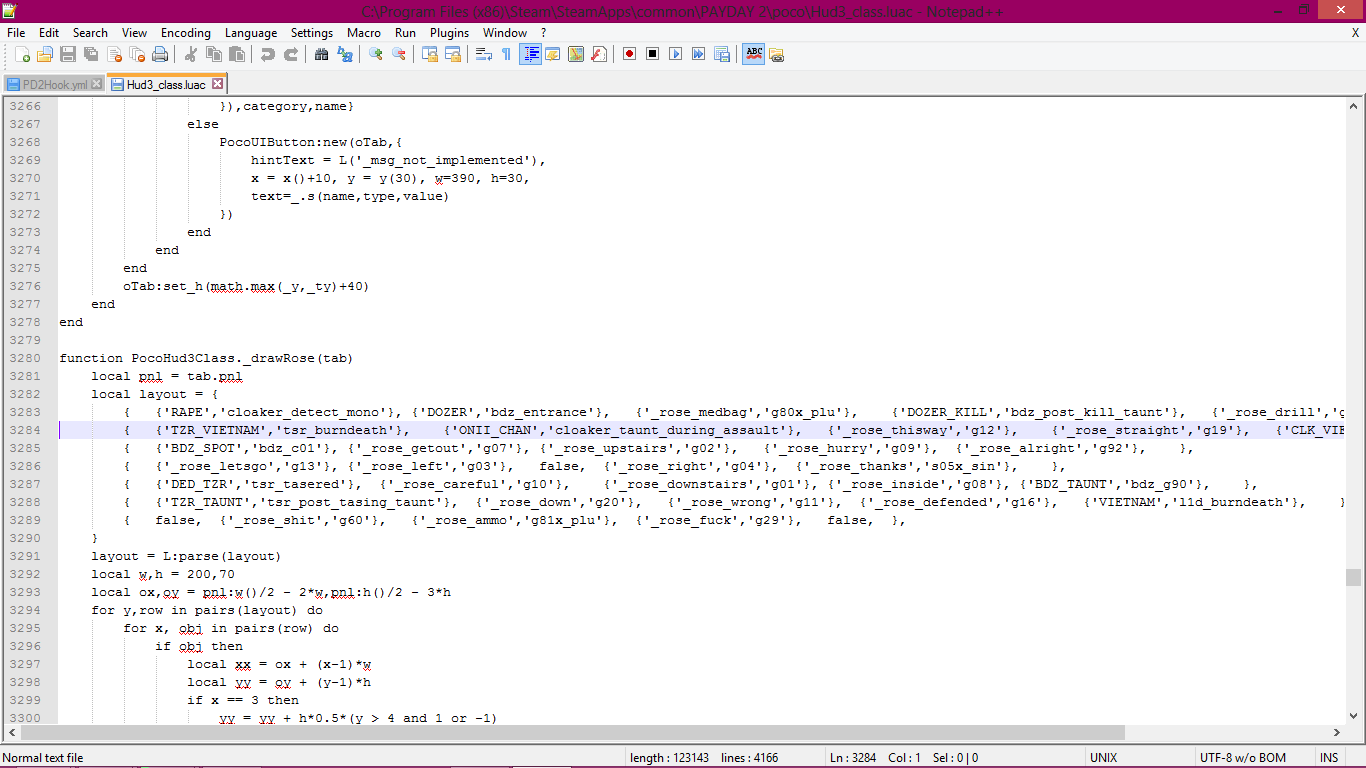The image size is (1366, 768).
Task: Click line number 3280 in the margin
Action: point(25,358)
